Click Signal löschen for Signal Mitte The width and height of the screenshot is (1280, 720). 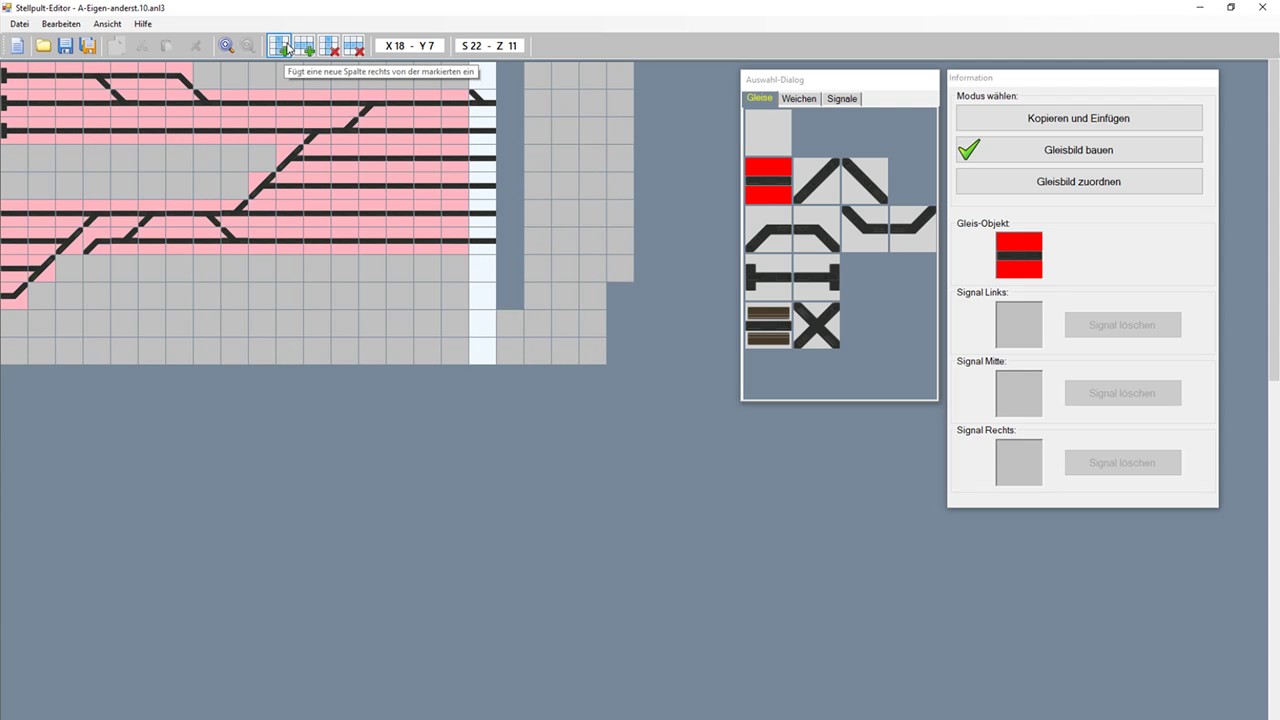1122,393
